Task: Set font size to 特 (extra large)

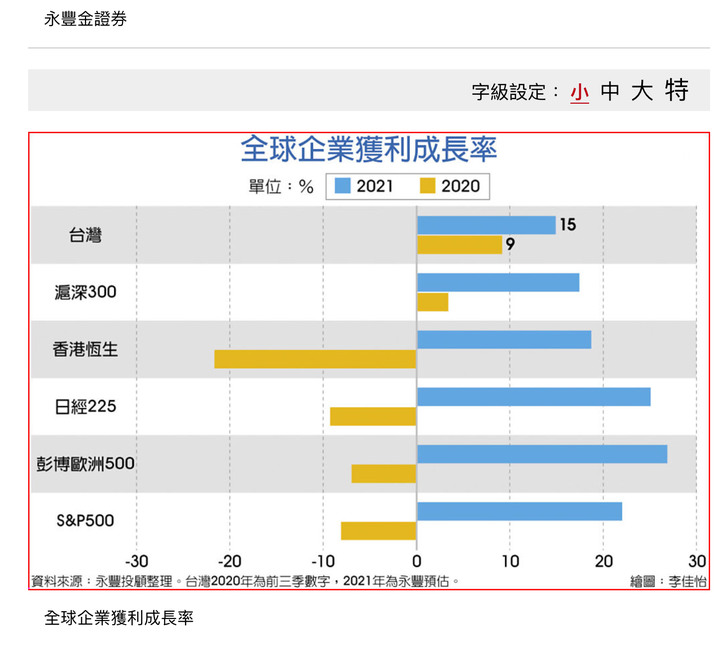Action: click(x=677, y=90)
